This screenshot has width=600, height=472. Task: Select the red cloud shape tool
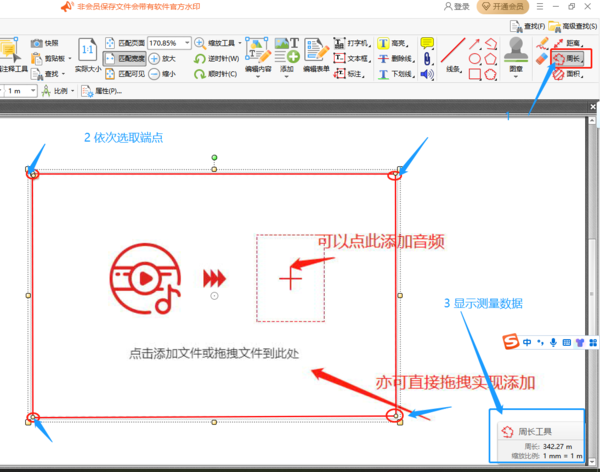tap(491, 74)
